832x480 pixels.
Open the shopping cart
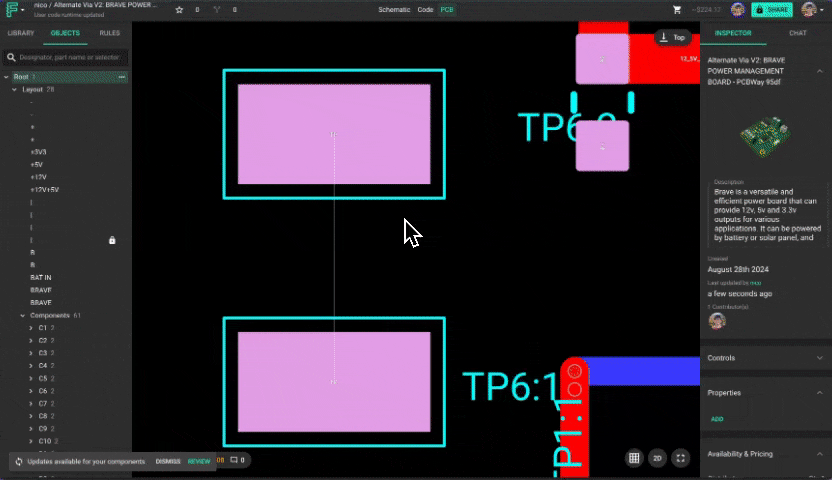[x=677, y=10]
